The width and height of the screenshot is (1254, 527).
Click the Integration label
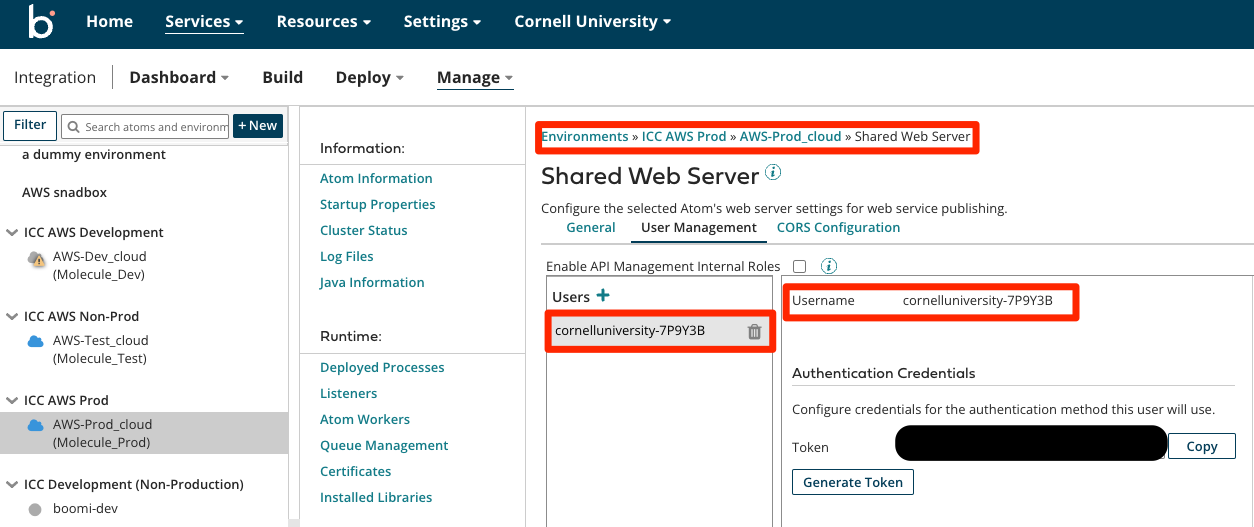55,77
